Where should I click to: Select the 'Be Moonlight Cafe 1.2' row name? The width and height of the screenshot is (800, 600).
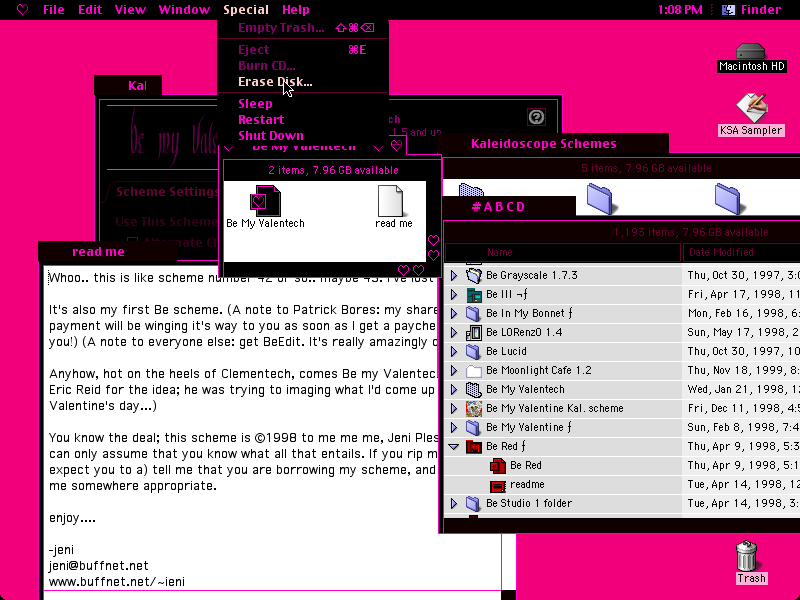(x=539, y=370)
